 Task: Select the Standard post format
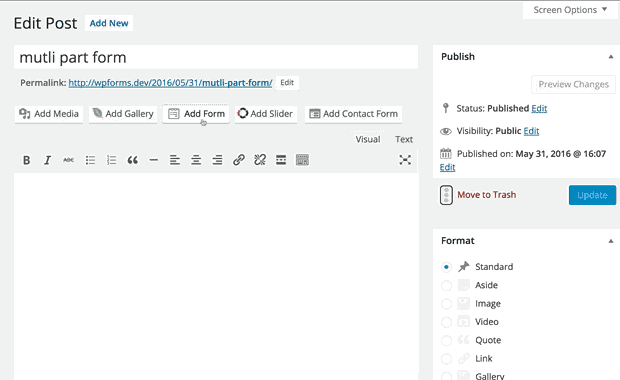pos(446,267)
